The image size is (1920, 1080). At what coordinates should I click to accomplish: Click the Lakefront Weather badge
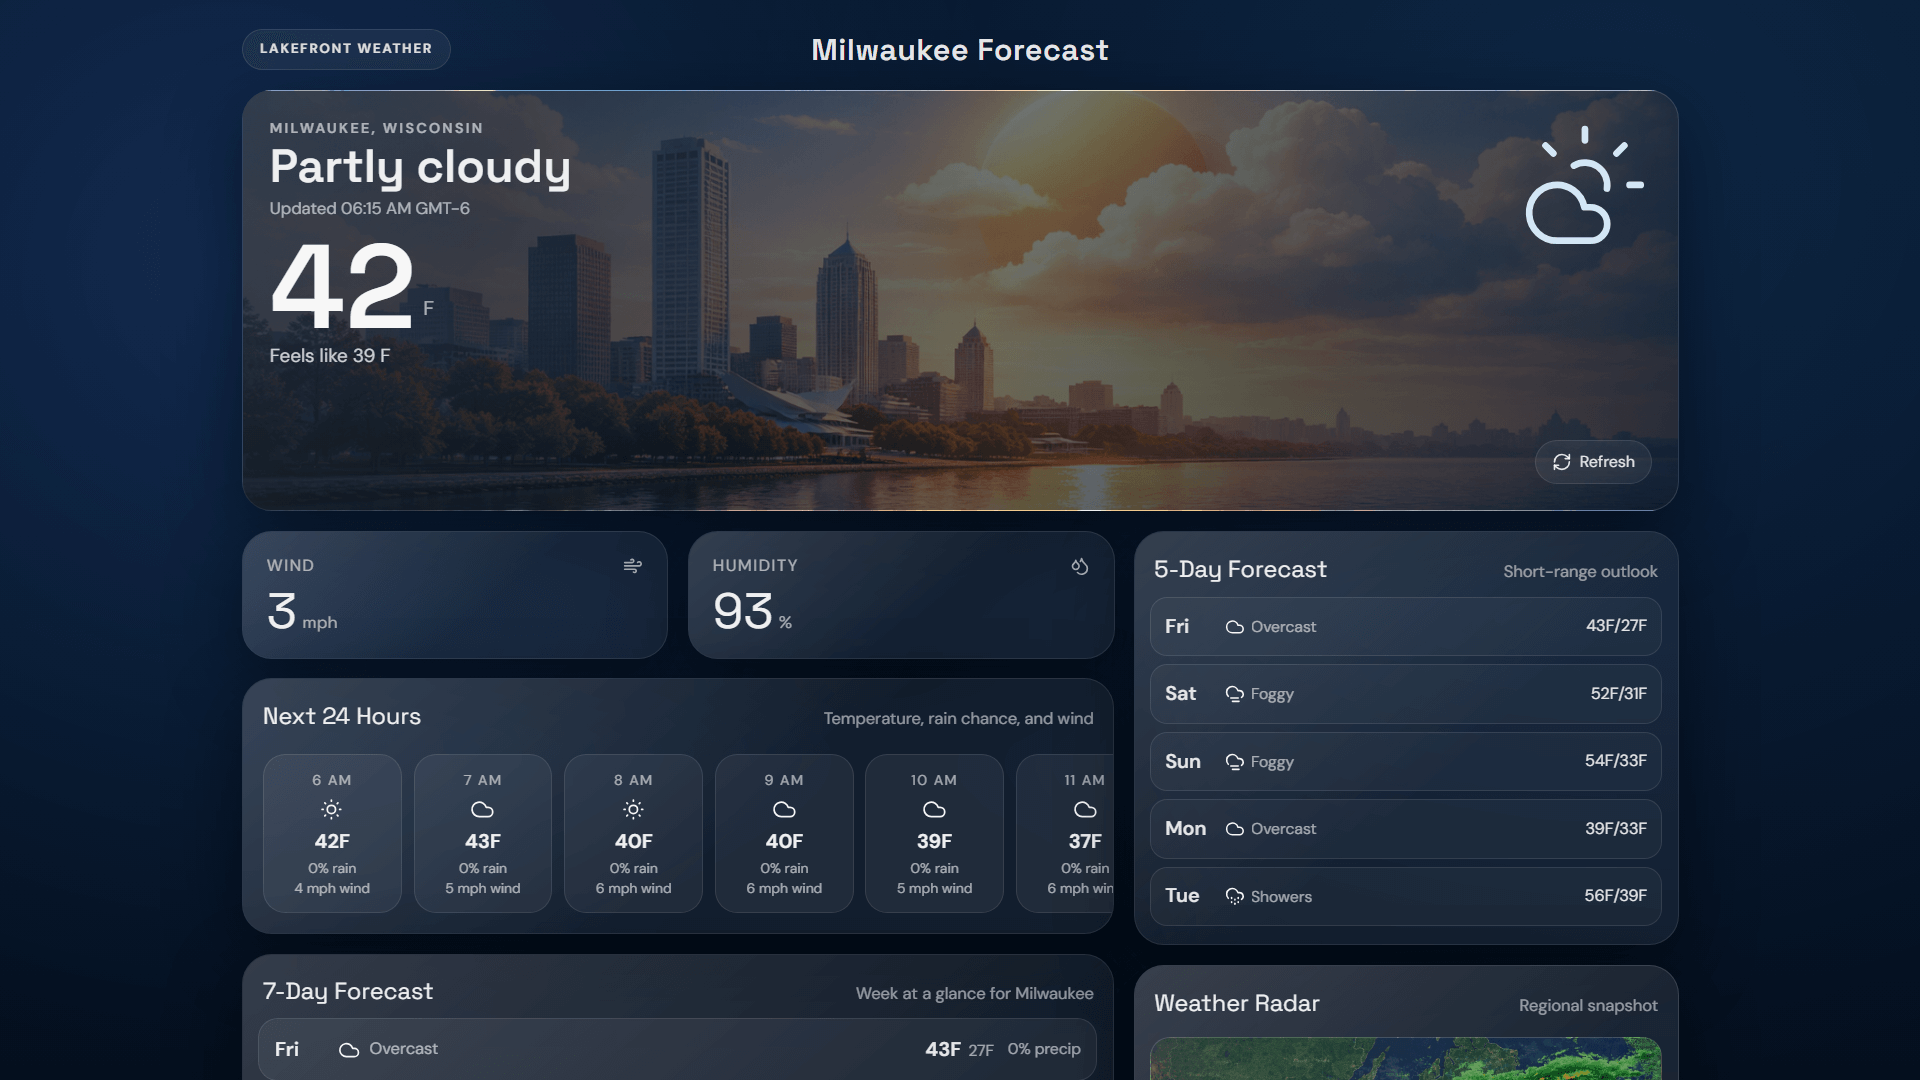click(346, 49)
